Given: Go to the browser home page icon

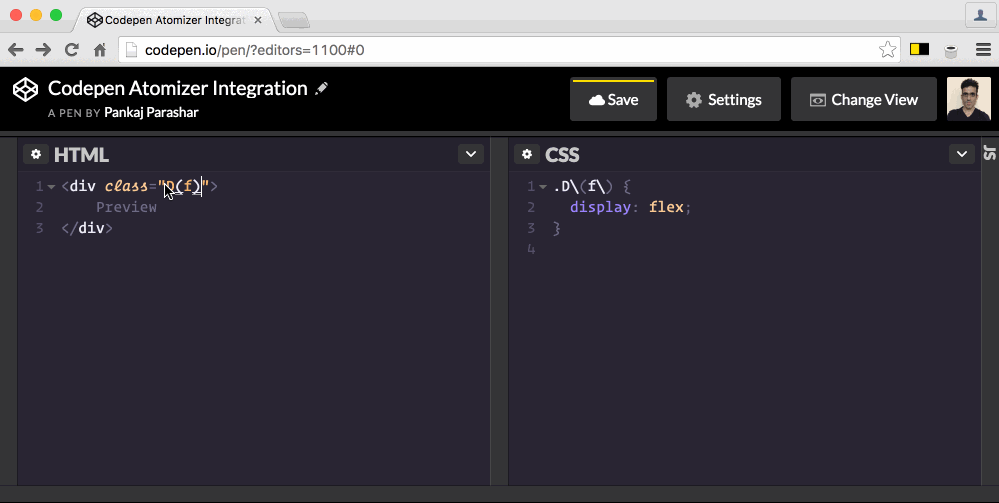Looking at the screenshot, I should point(100,50).
